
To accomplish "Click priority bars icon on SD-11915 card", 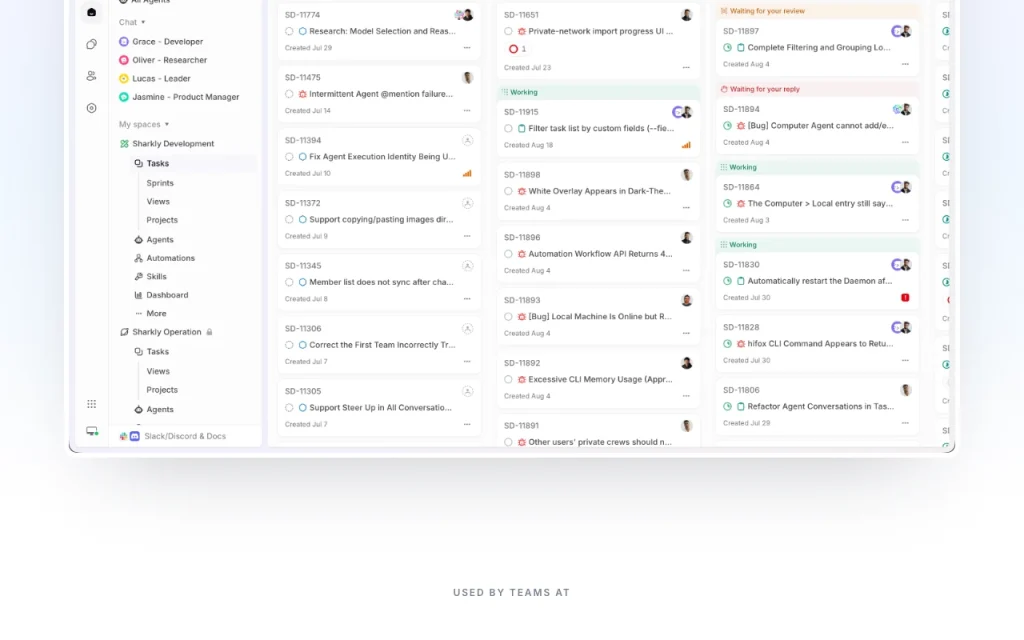I will [686, 145].
